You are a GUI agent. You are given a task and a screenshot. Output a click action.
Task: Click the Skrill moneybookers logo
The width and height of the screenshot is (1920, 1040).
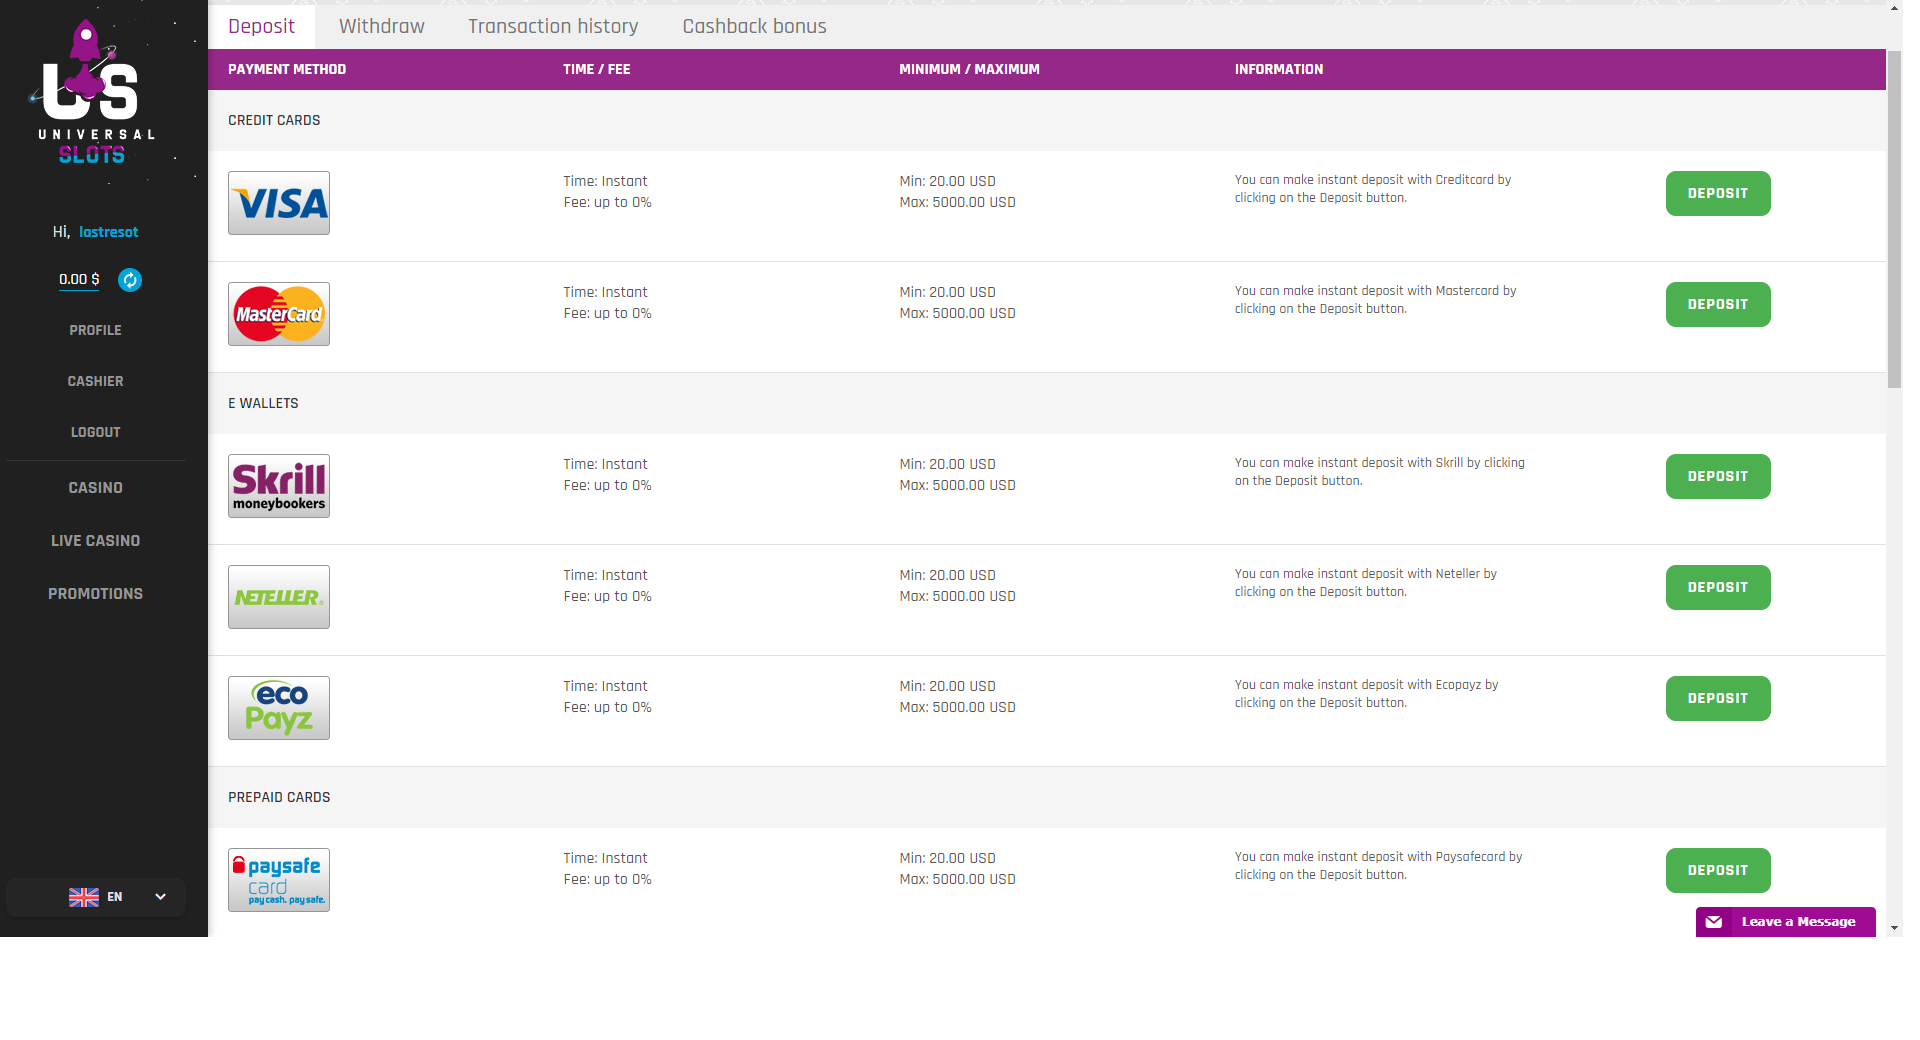pos(279,486)
